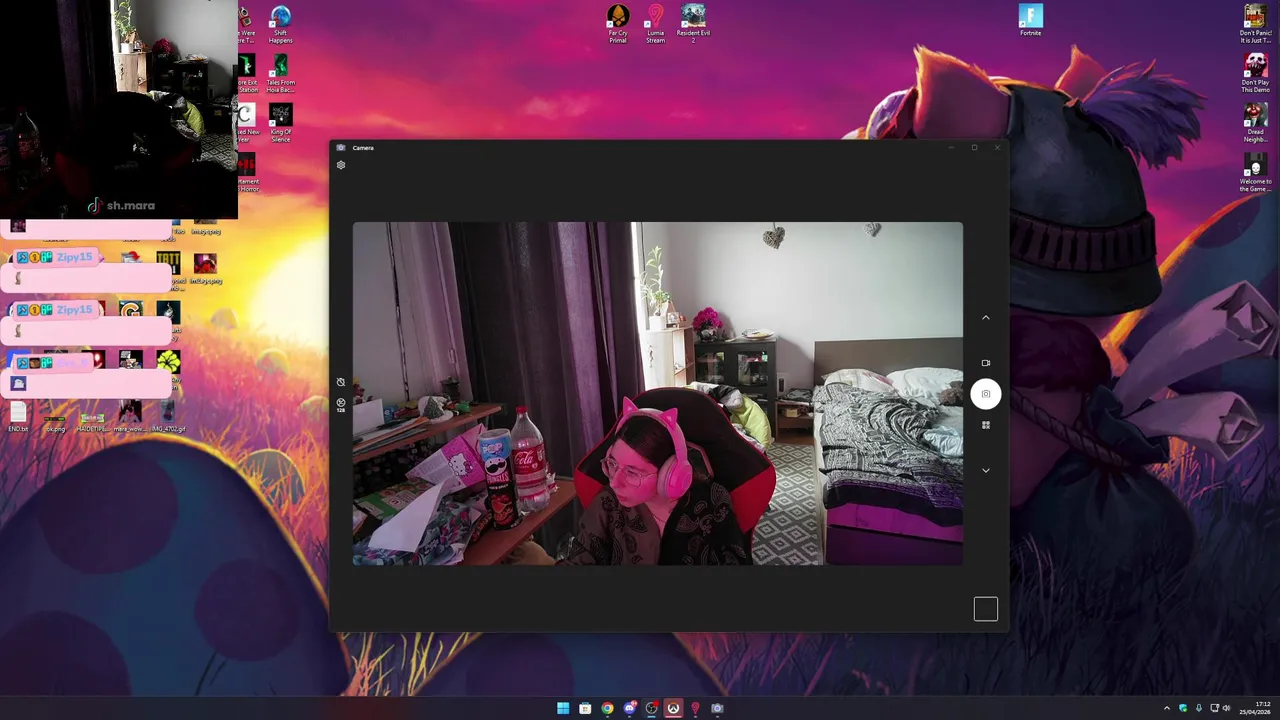Open Google Chrome from taskbar
The height and width of the screenshot is (720, 1280).
click(x=607, y=708)
